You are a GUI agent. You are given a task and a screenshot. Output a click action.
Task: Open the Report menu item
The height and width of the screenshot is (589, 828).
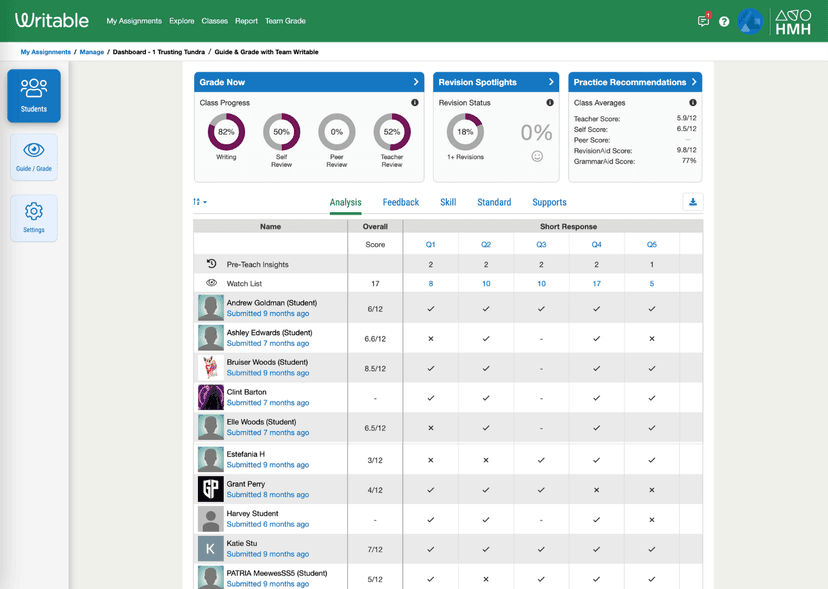[x=246, y=21]
